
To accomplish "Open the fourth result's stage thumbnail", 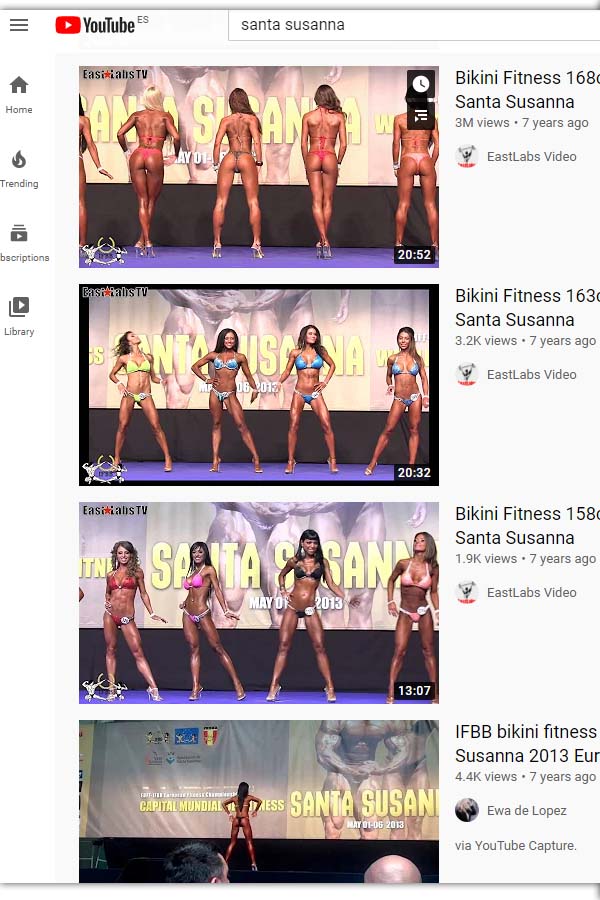I will coord(259,801).
